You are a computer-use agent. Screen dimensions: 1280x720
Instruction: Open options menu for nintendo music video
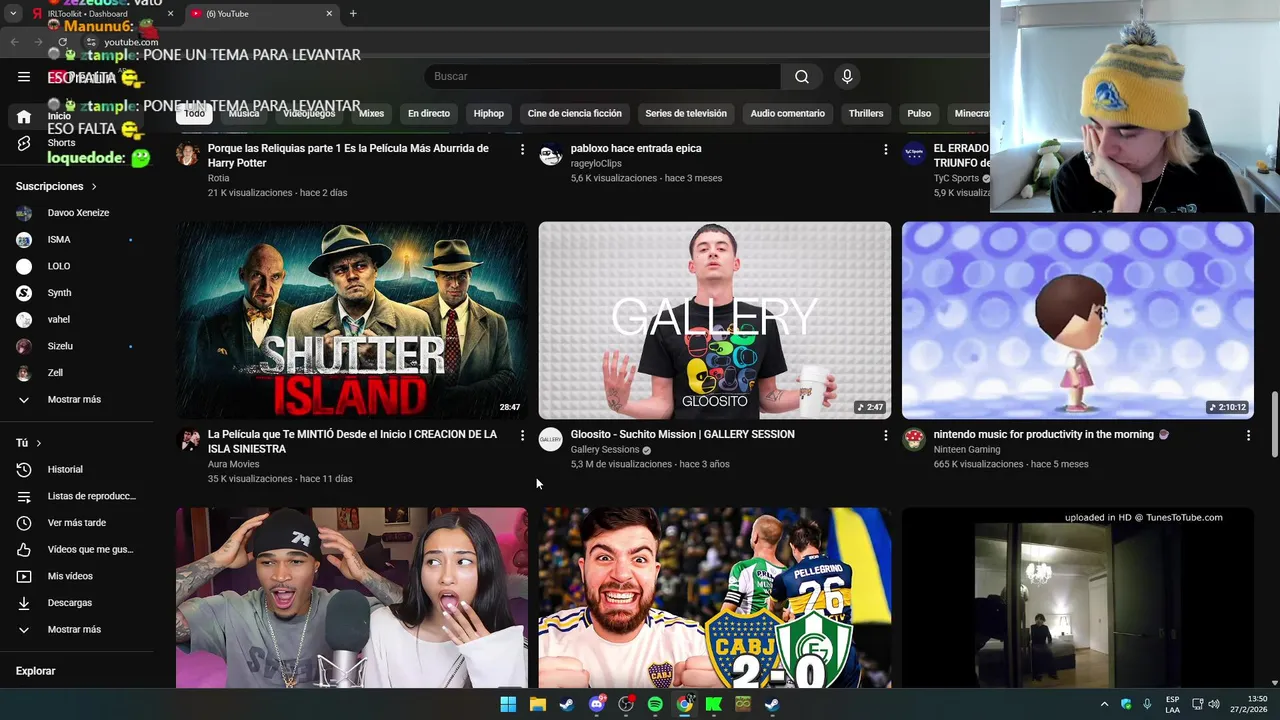point(1248,435)
